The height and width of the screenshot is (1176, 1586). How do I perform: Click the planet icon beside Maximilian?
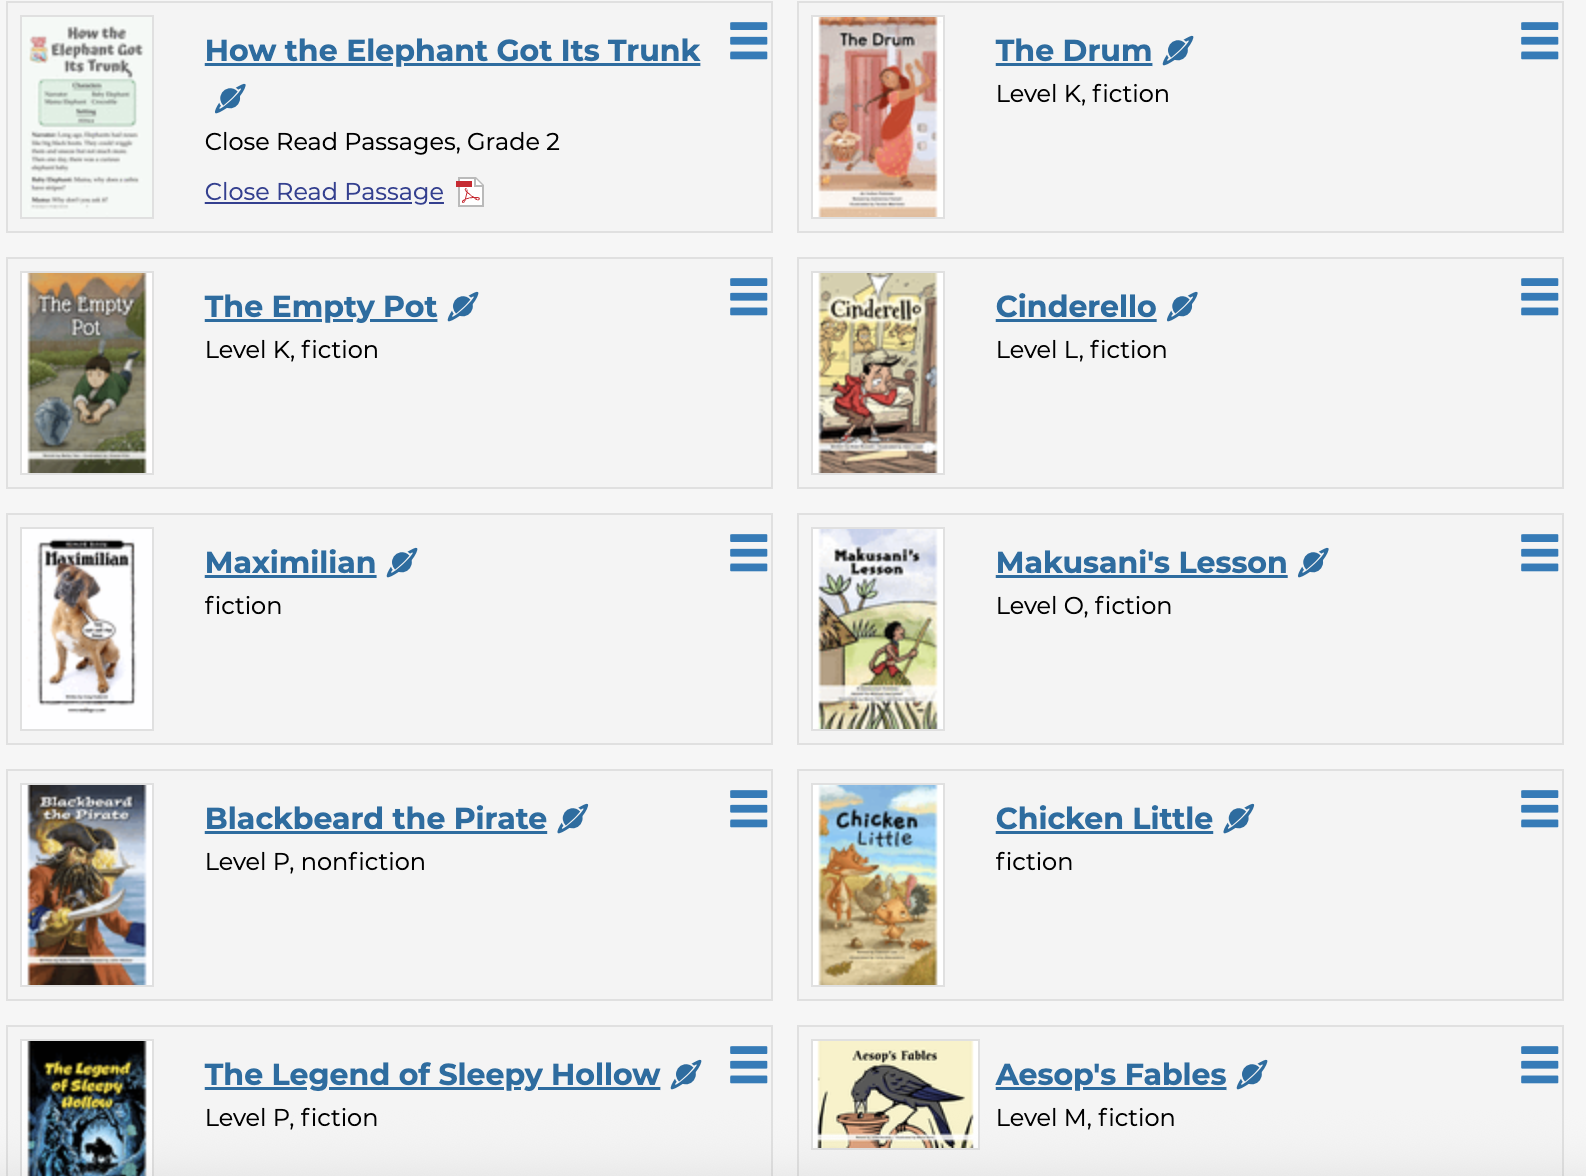click(402, 562)
